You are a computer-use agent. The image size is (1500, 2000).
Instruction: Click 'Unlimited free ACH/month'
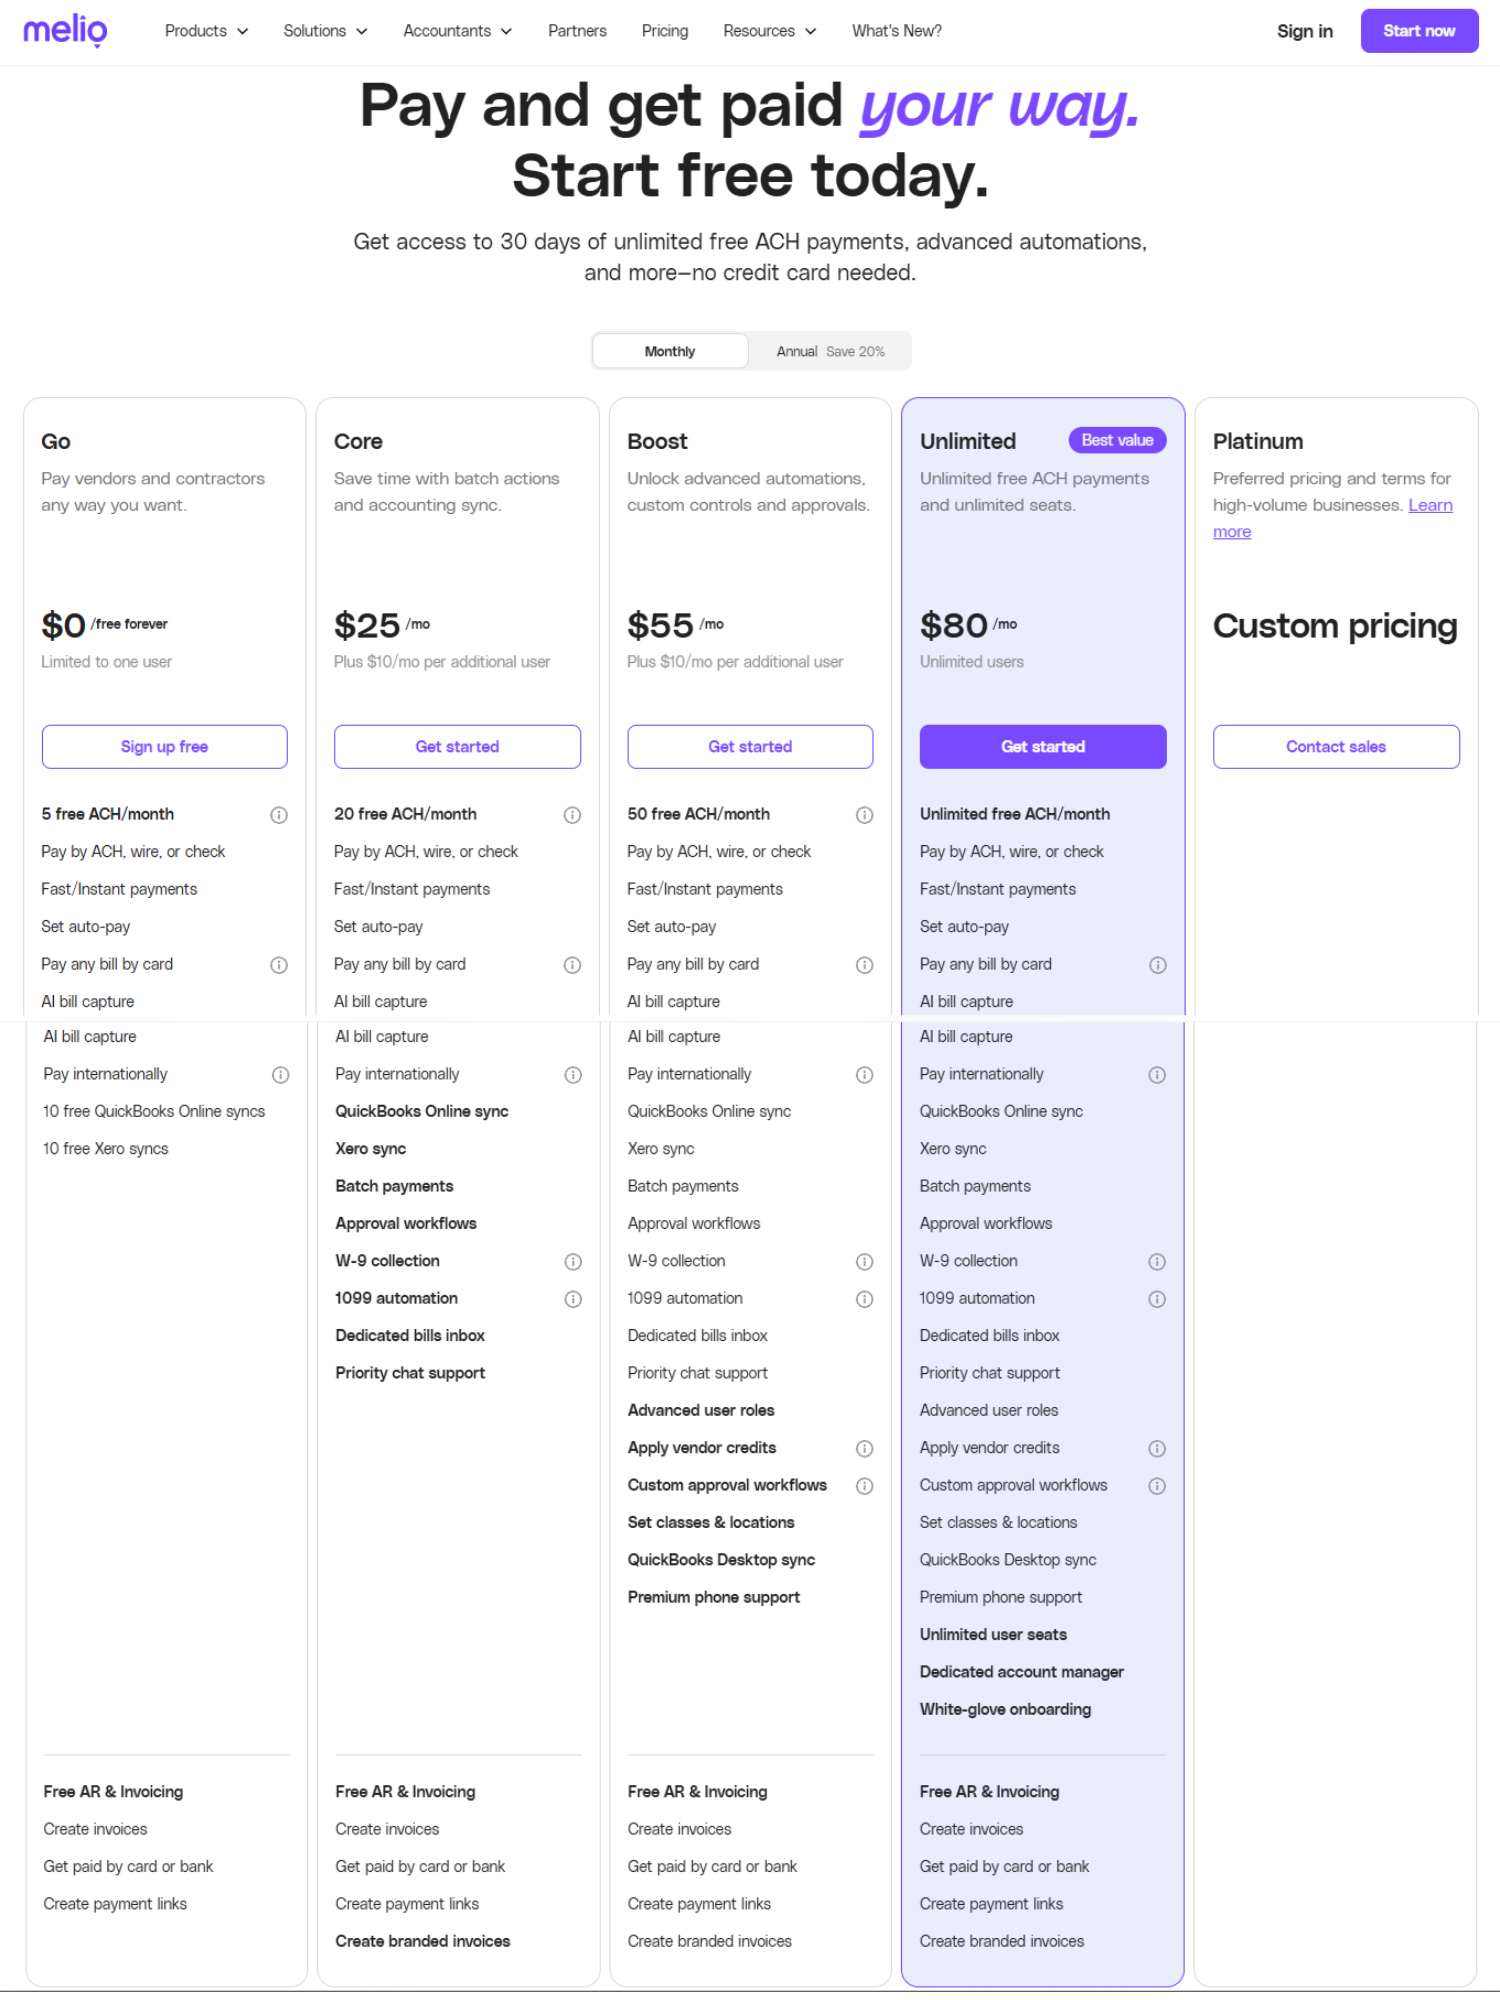[1015, 815]
